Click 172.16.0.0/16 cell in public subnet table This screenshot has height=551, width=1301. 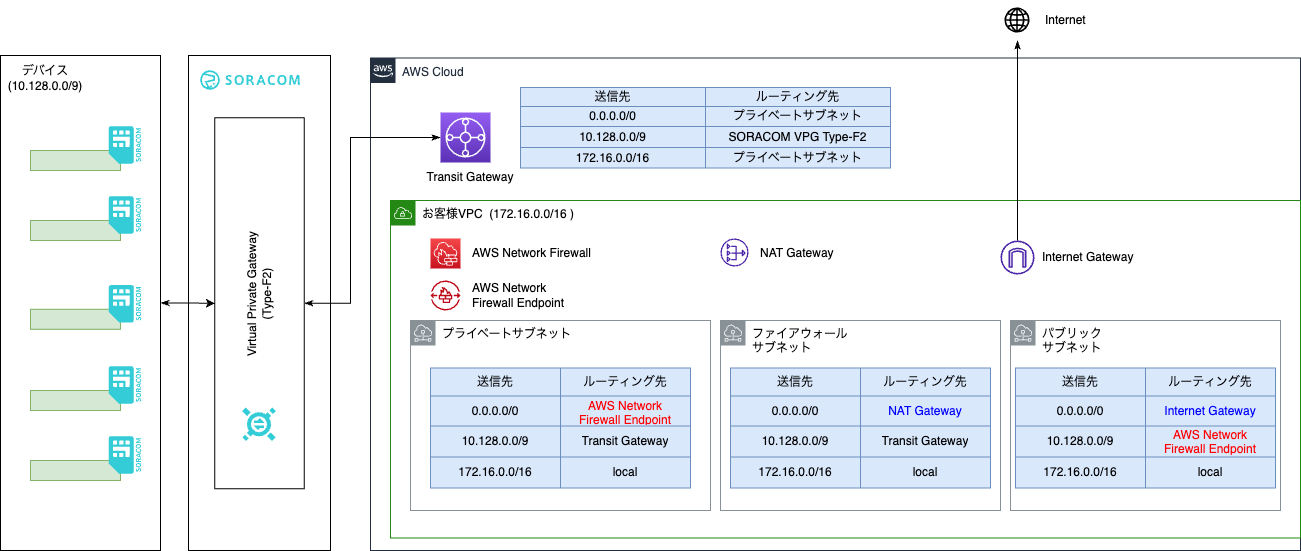[x=1080, y=471]
